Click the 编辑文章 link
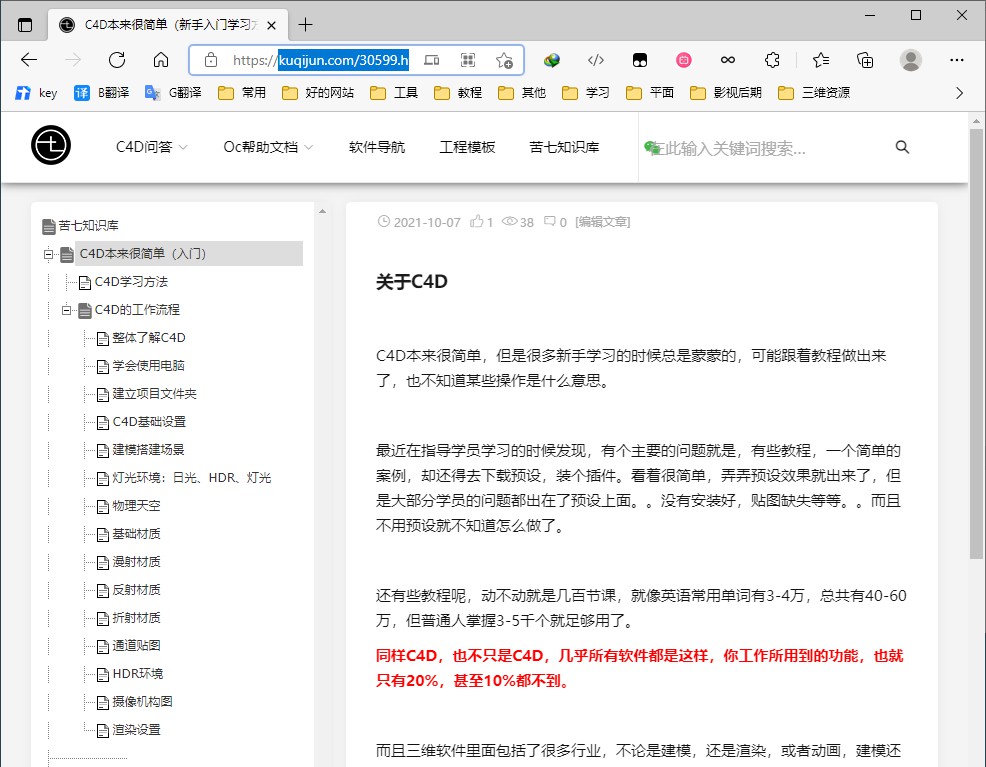The image size is (986, 767). (x=602, y=222)
